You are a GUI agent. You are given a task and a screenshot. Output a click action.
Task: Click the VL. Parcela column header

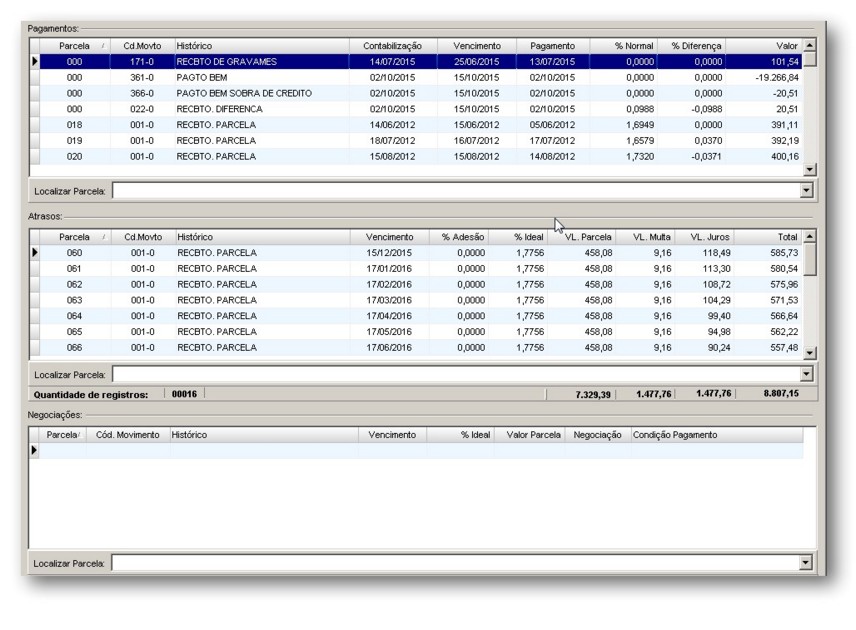click(x=582, y=237)
